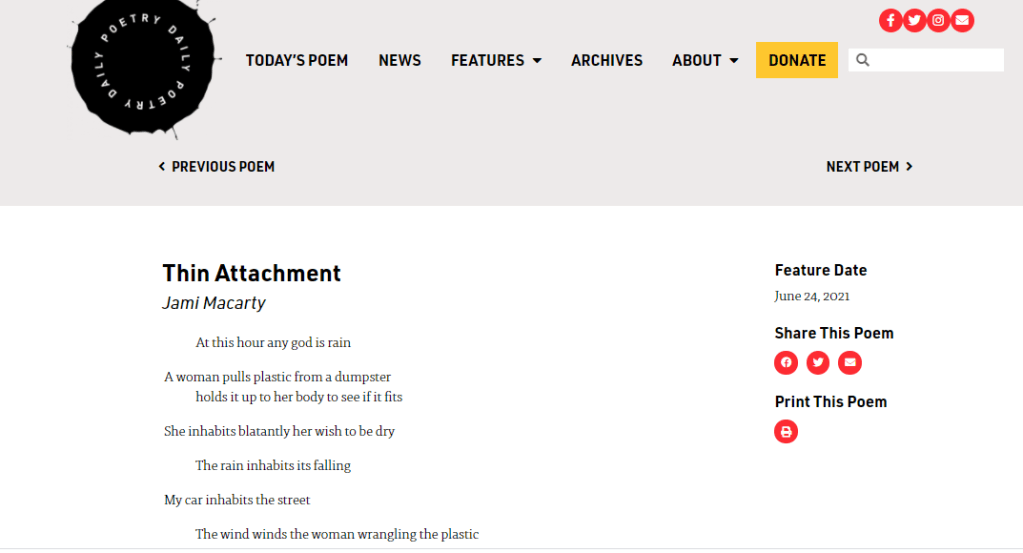
Task: Click the poem title Thin Attachment
Action: [252, 273]
